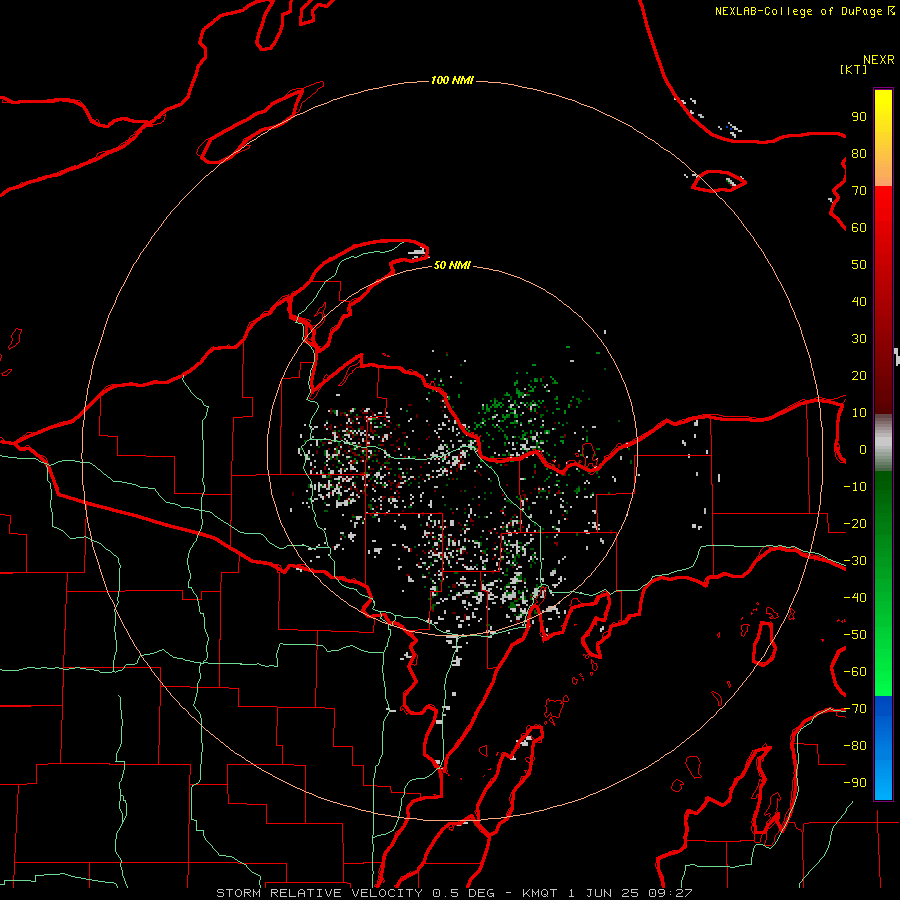Image resolution: width=900 pixels, height=900 pixels.
Task: Click the "09:27" time in caption
Action: click(670, 893)
